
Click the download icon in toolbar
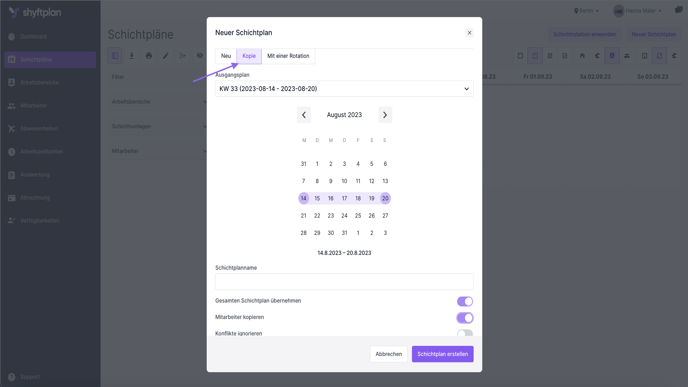point(132,56)
